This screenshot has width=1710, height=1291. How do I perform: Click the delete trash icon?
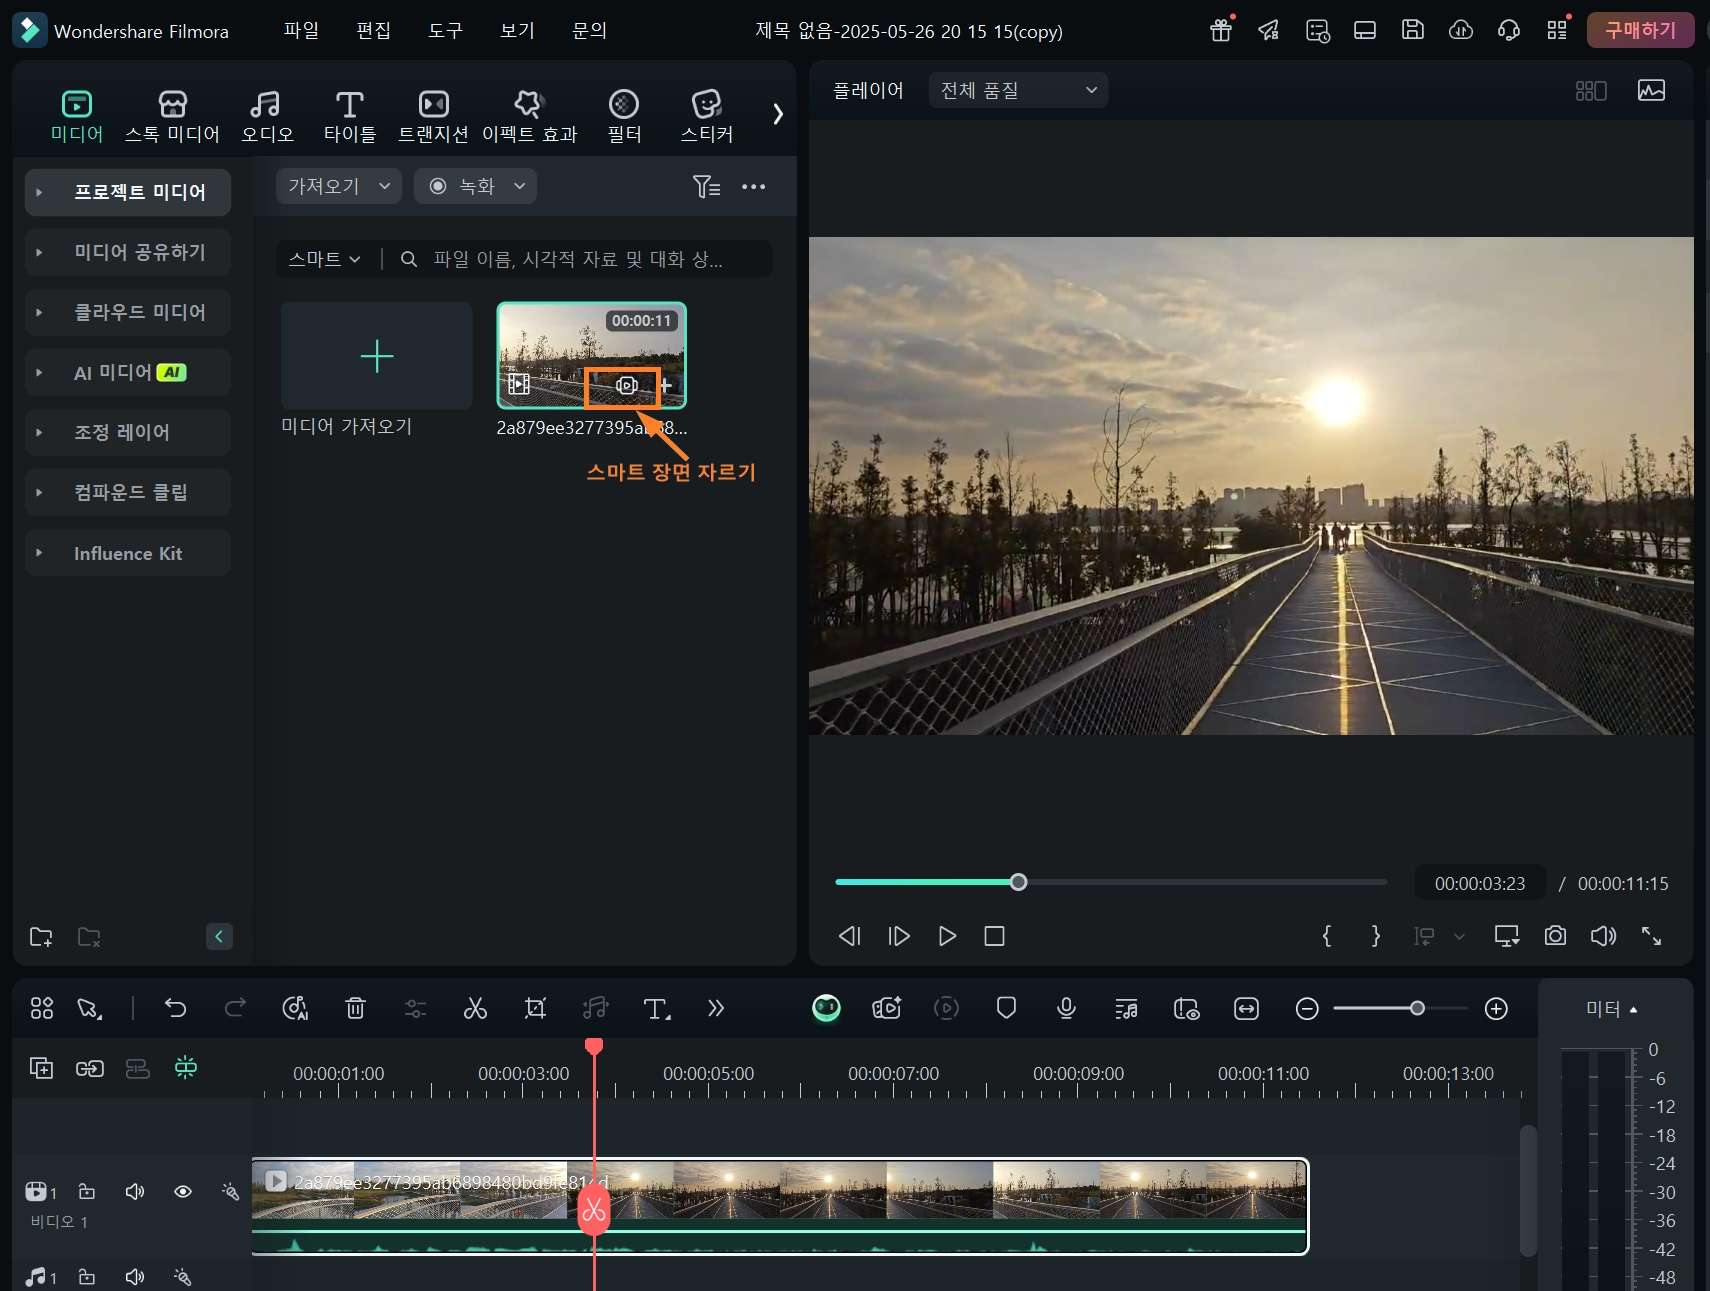click(x=355, y=1008)
